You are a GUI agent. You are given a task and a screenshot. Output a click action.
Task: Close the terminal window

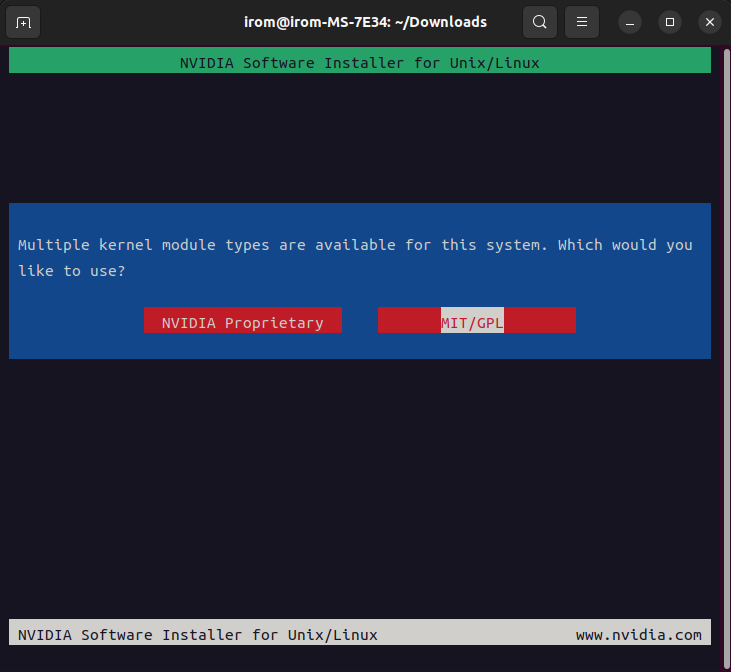pos(710,22)
